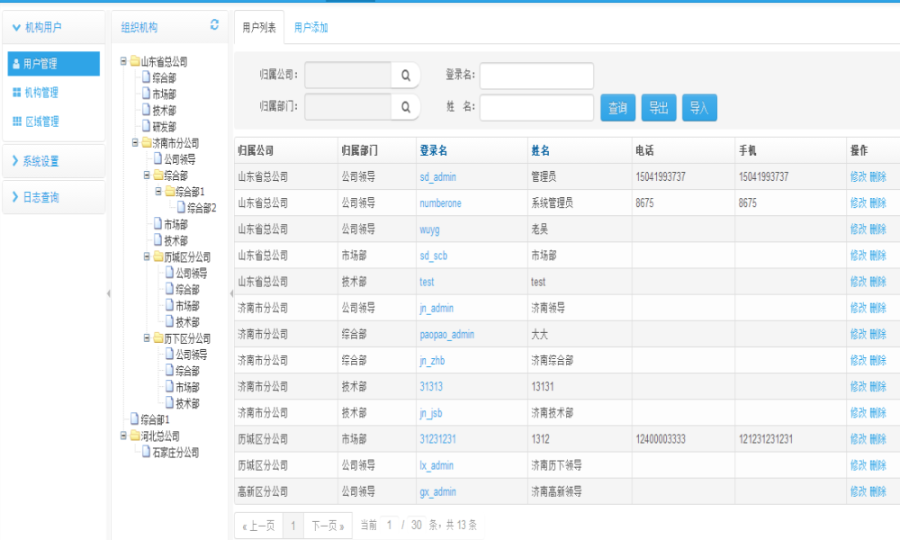
Task: Expand the 日志查询 menu section
Action: click(54, 197)
